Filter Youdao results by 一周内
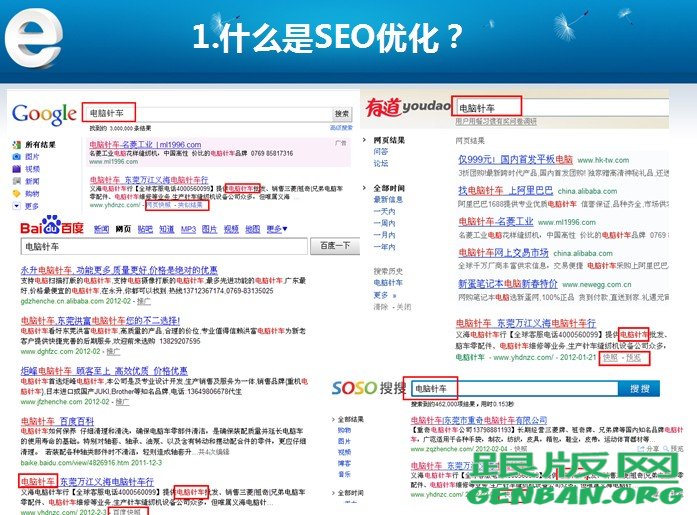The image size is (697, 515). click(x=384, y=223)
